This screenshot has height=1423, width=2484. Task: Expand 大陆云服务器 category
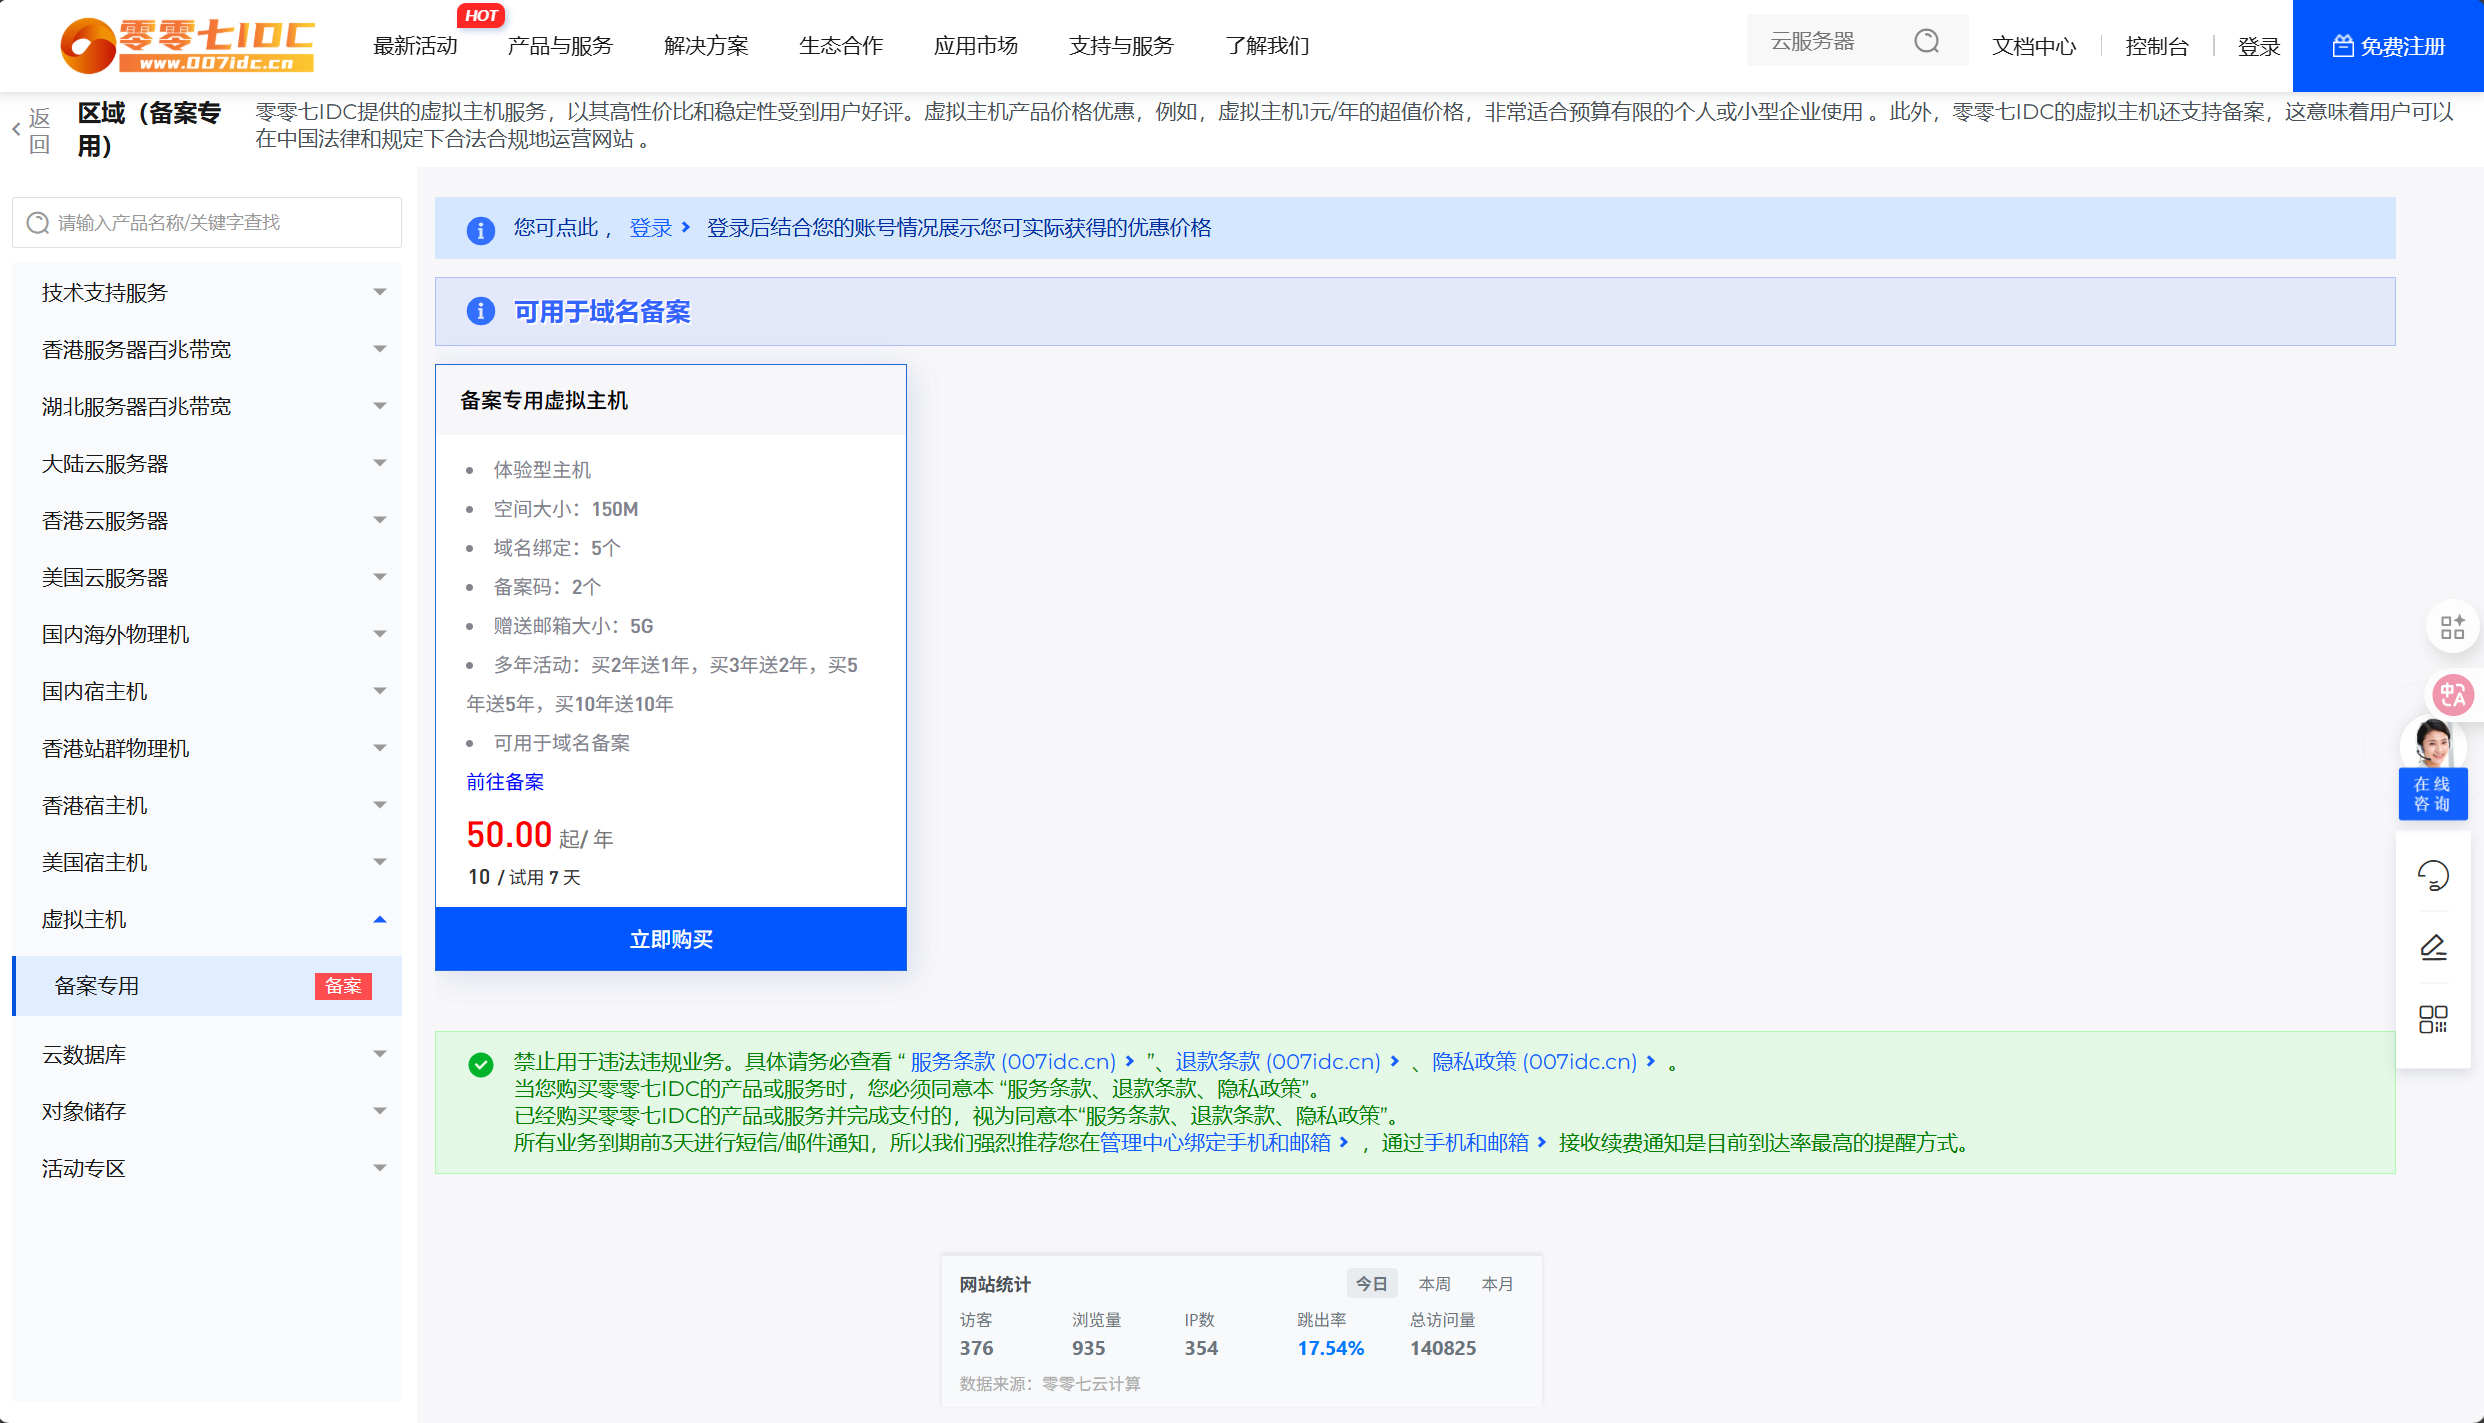click(x=207, y=463)
